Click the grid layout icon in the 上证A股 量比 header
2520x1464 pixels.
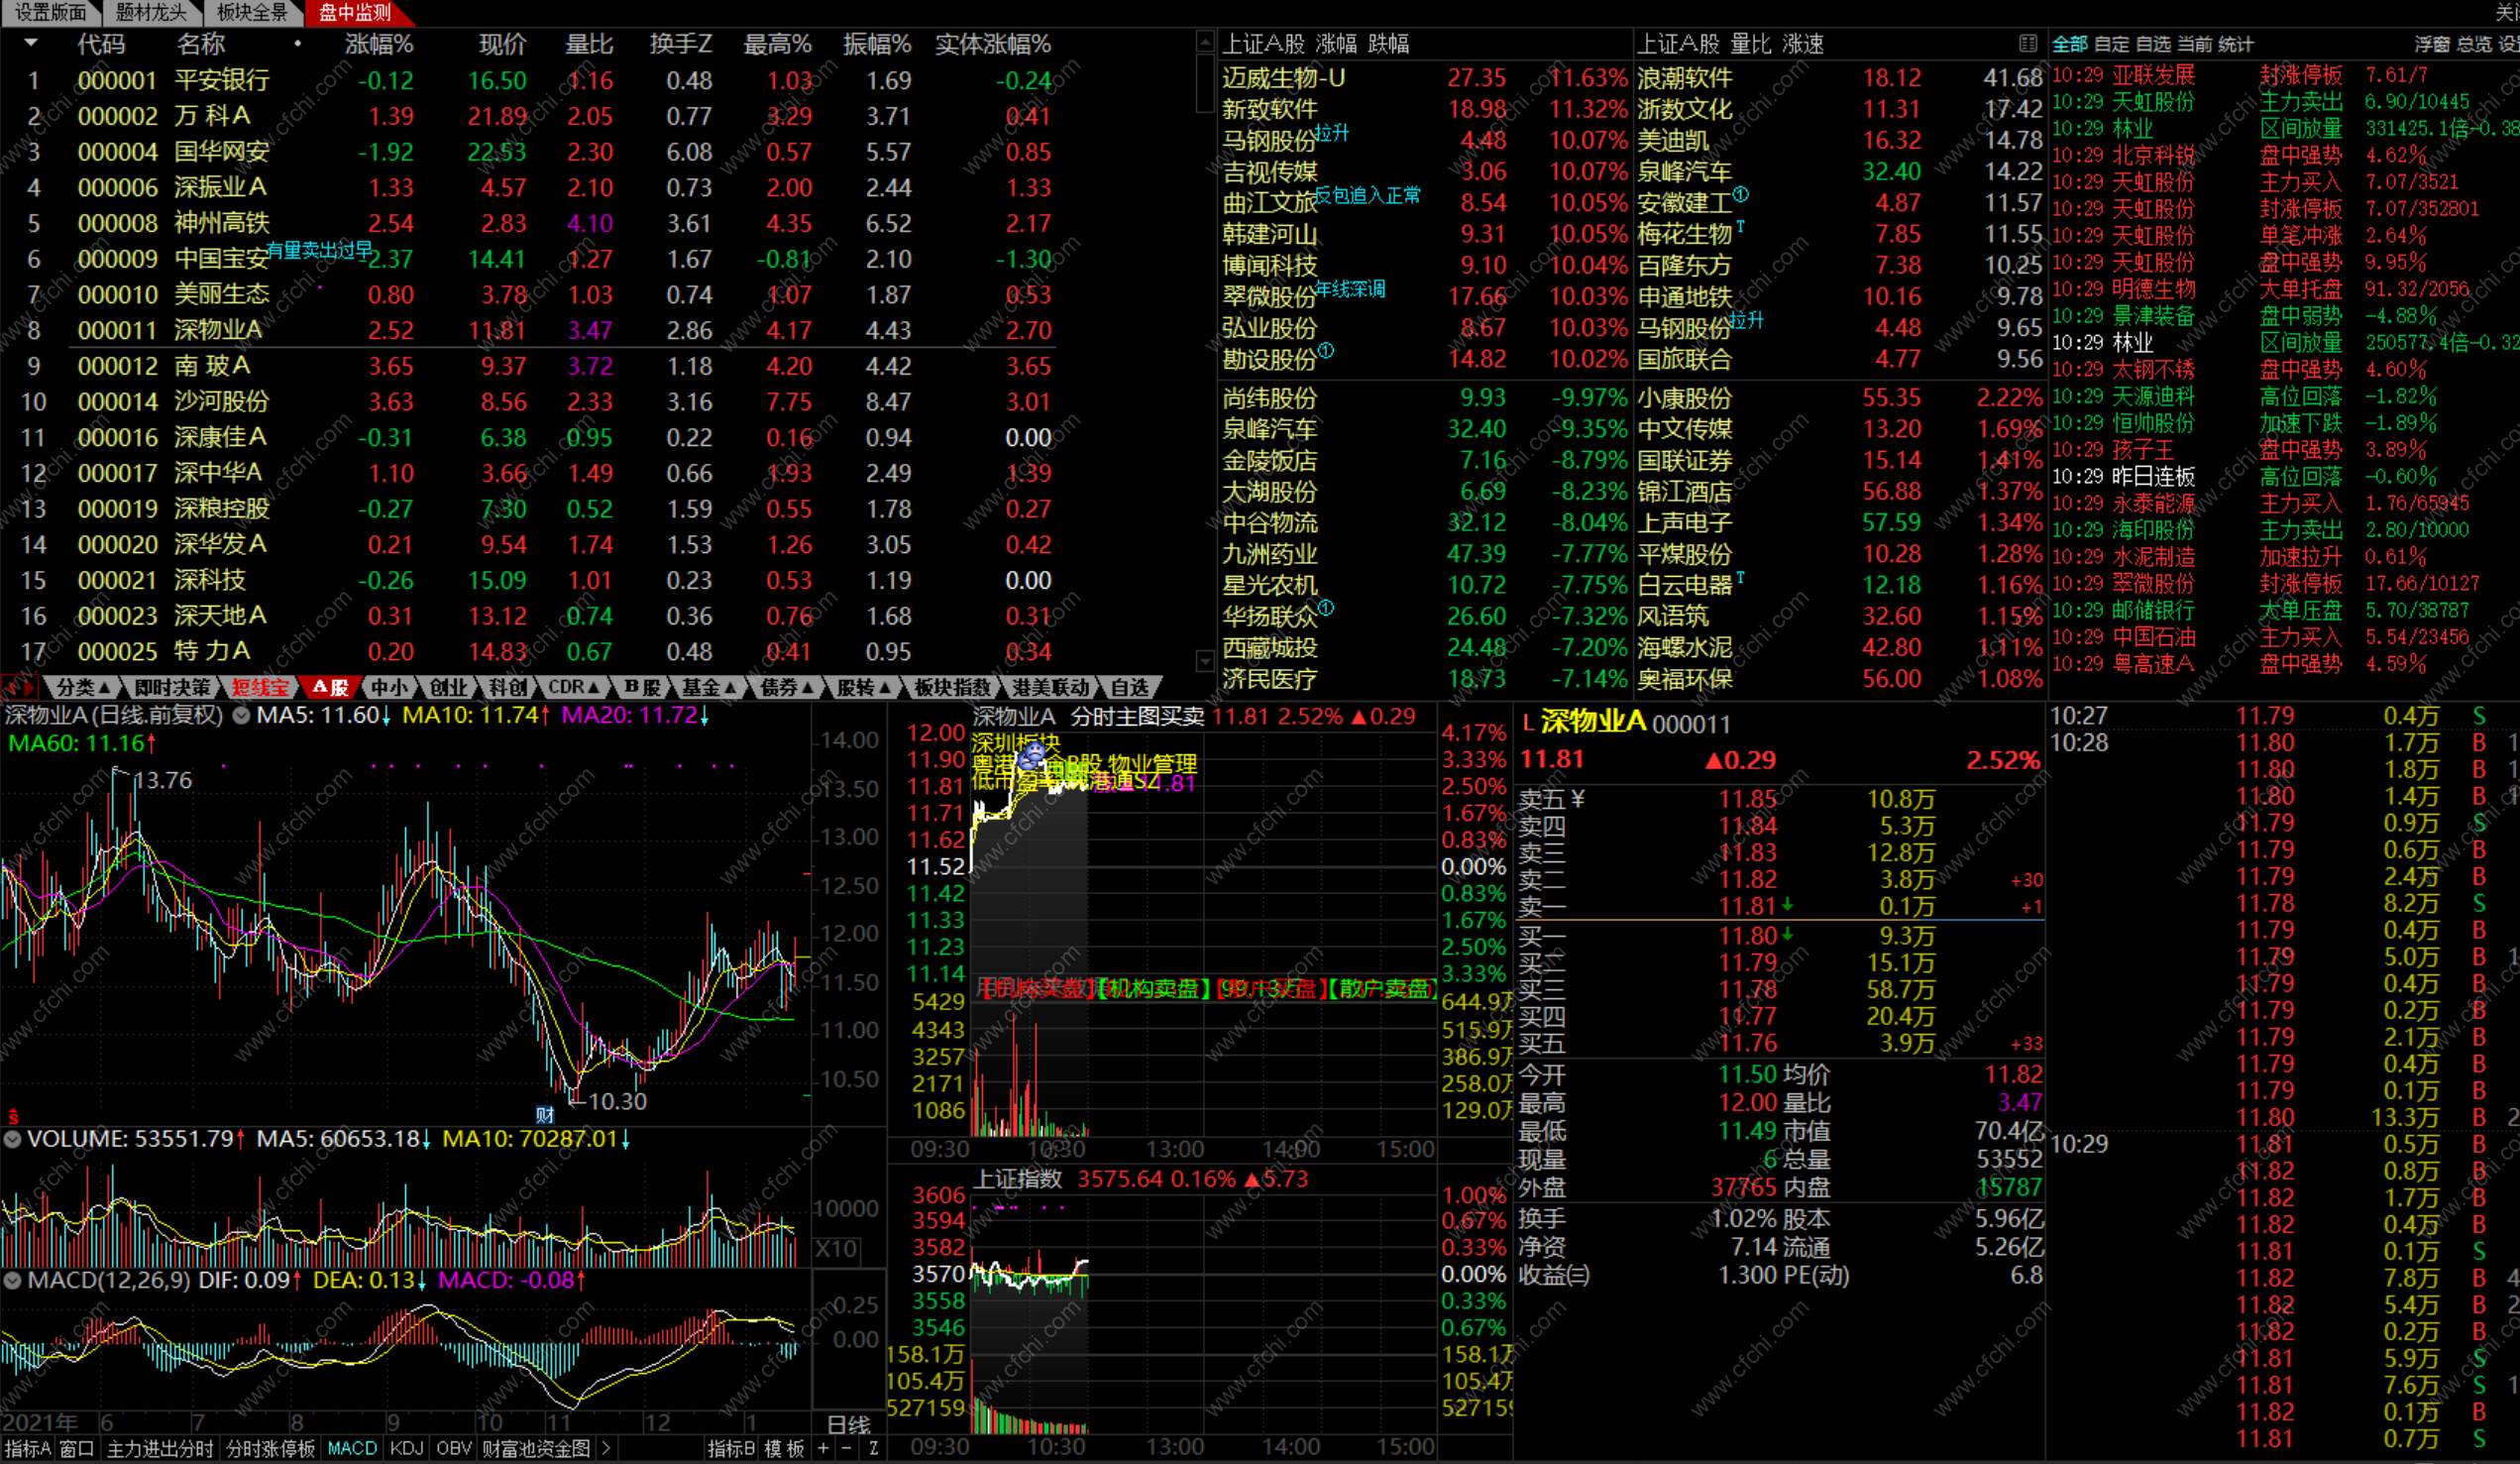(x=2027, y=43)
